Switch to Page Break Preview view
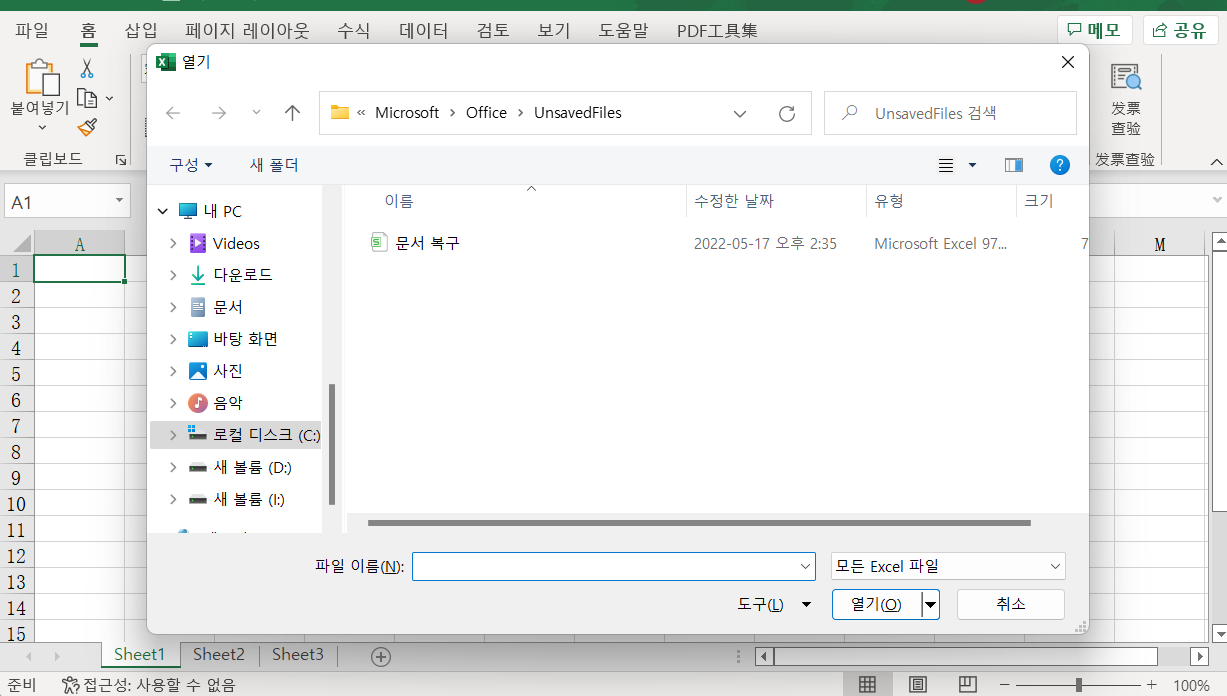1227x696 pixels. click(x=967, y=685)
